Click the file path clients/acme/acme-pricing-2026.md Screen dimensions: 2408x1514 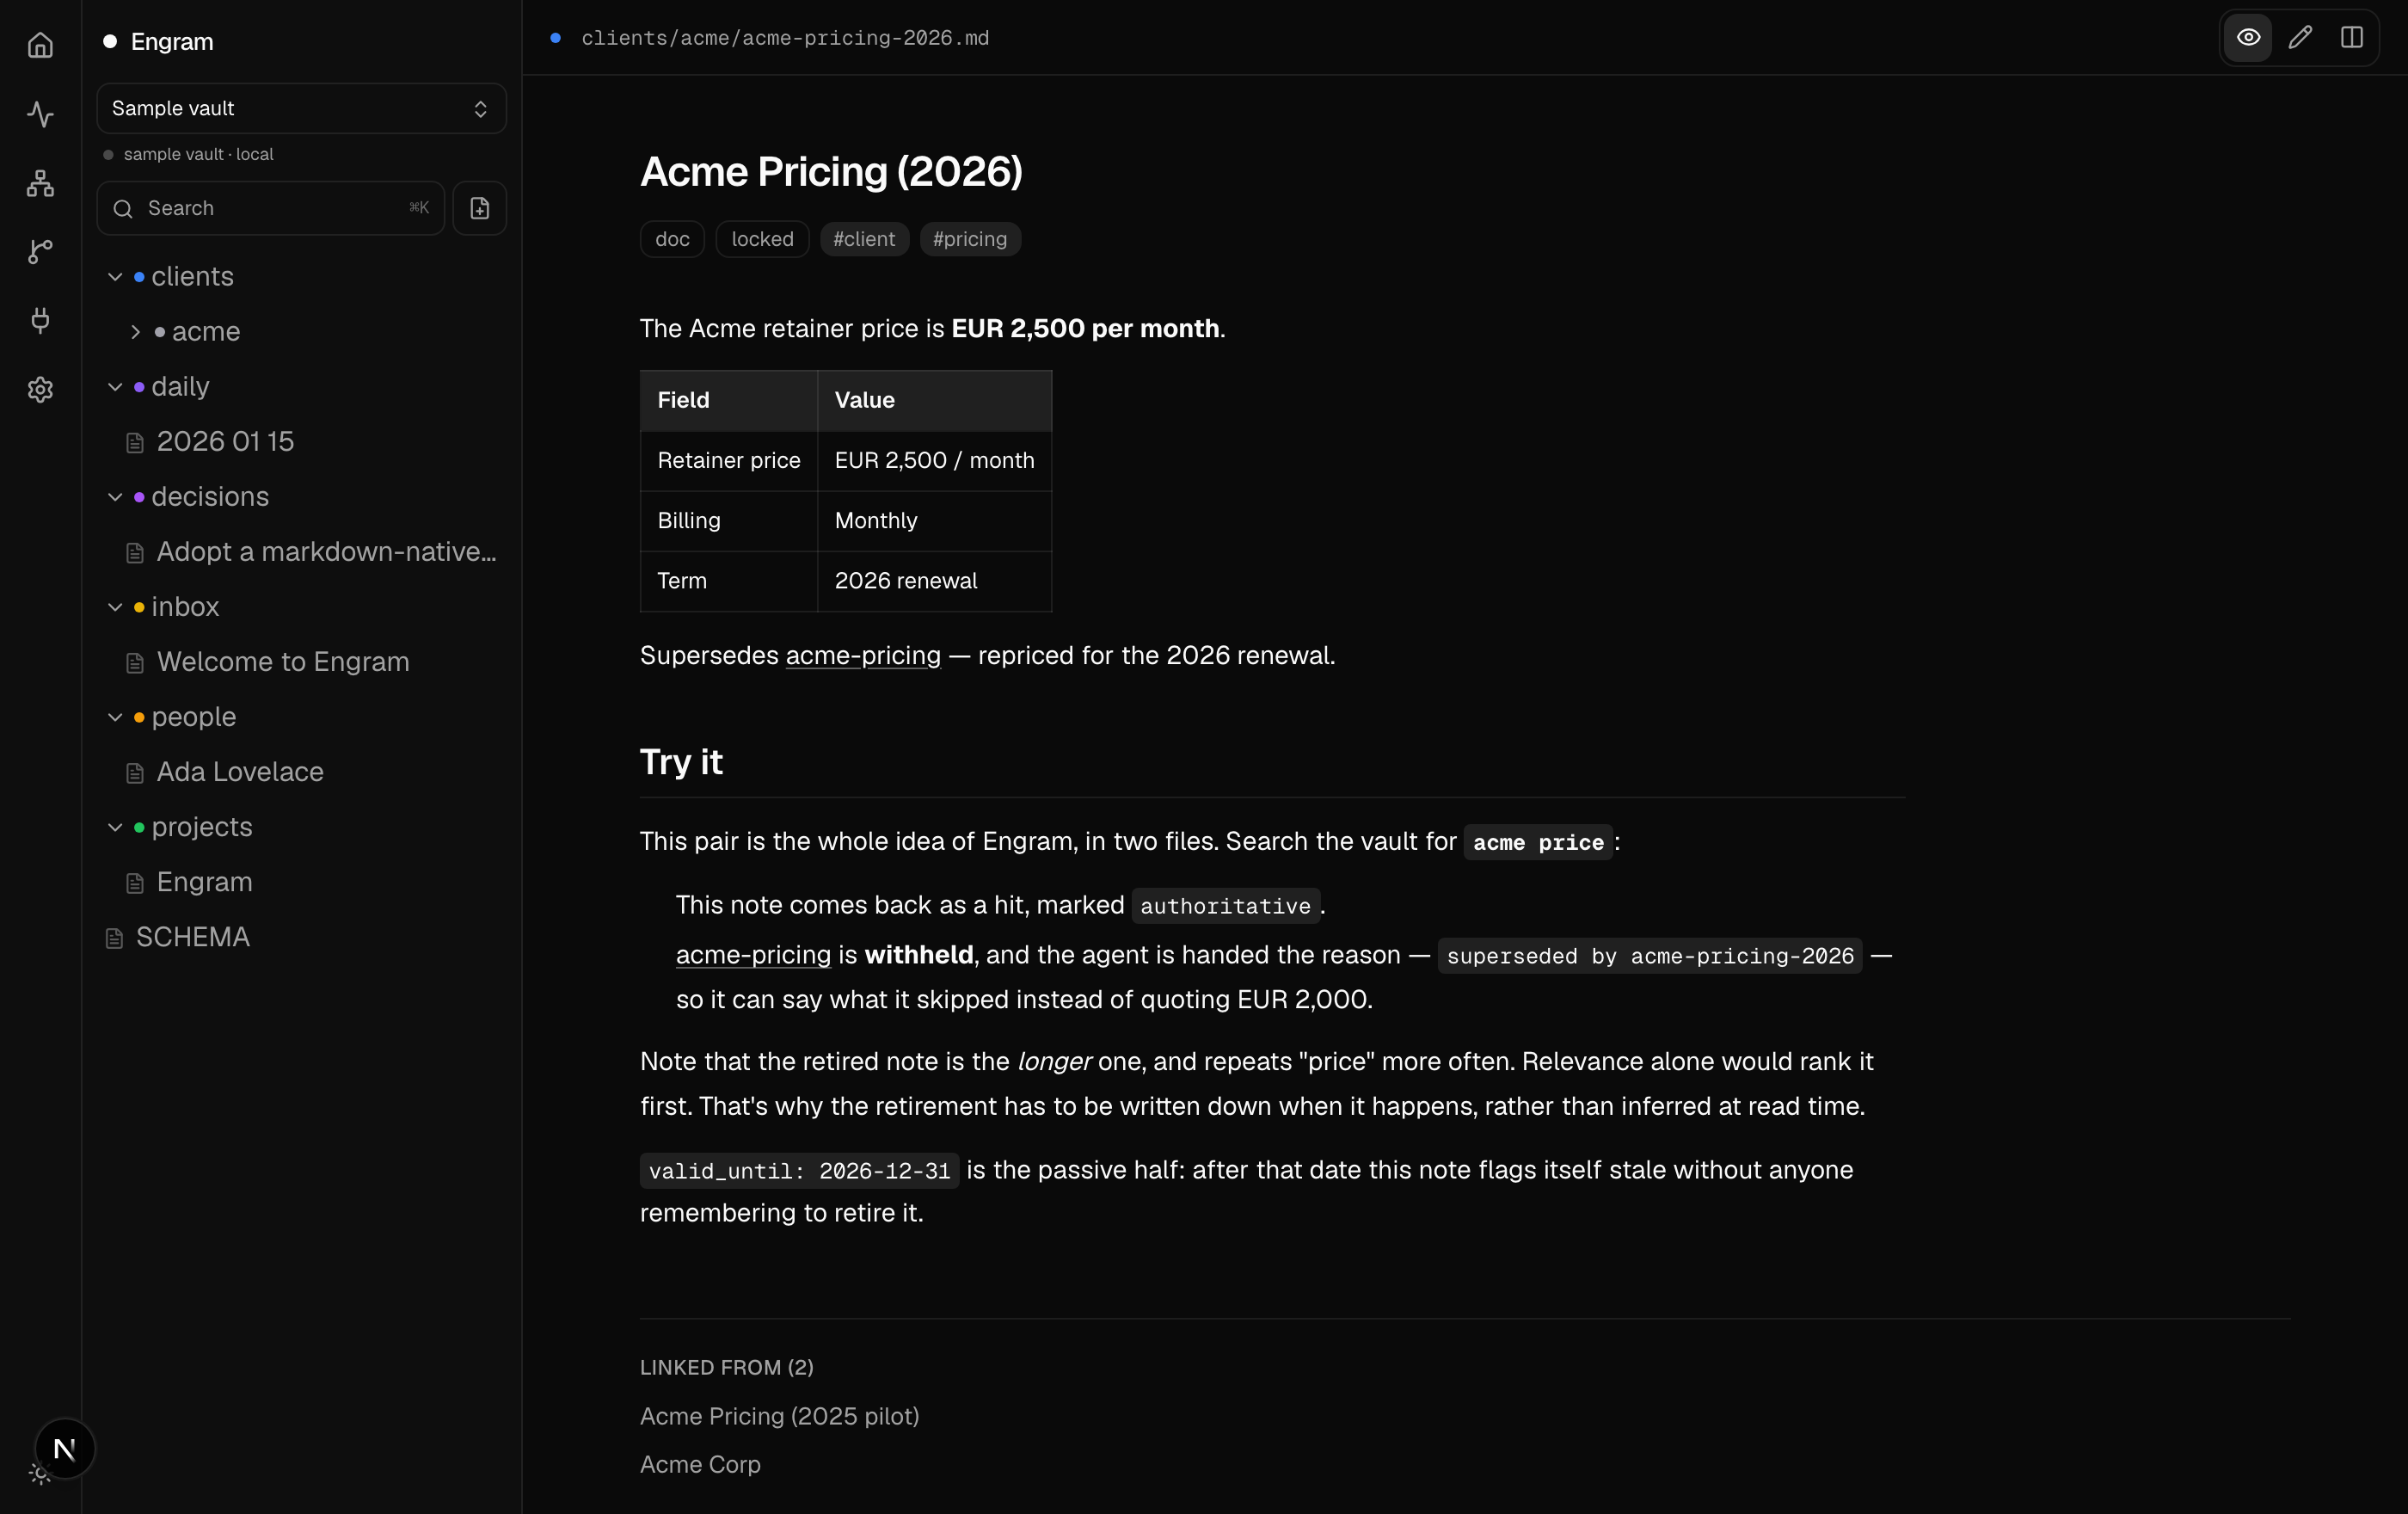coord(785,38)
